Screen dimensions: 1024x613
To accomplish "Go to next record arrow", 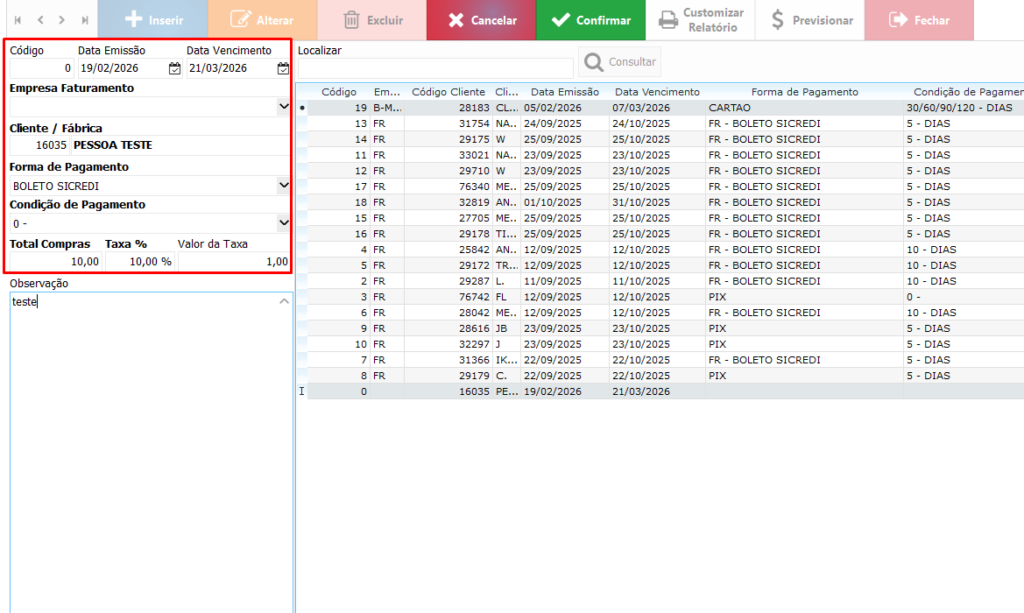I will pos(62,20).
